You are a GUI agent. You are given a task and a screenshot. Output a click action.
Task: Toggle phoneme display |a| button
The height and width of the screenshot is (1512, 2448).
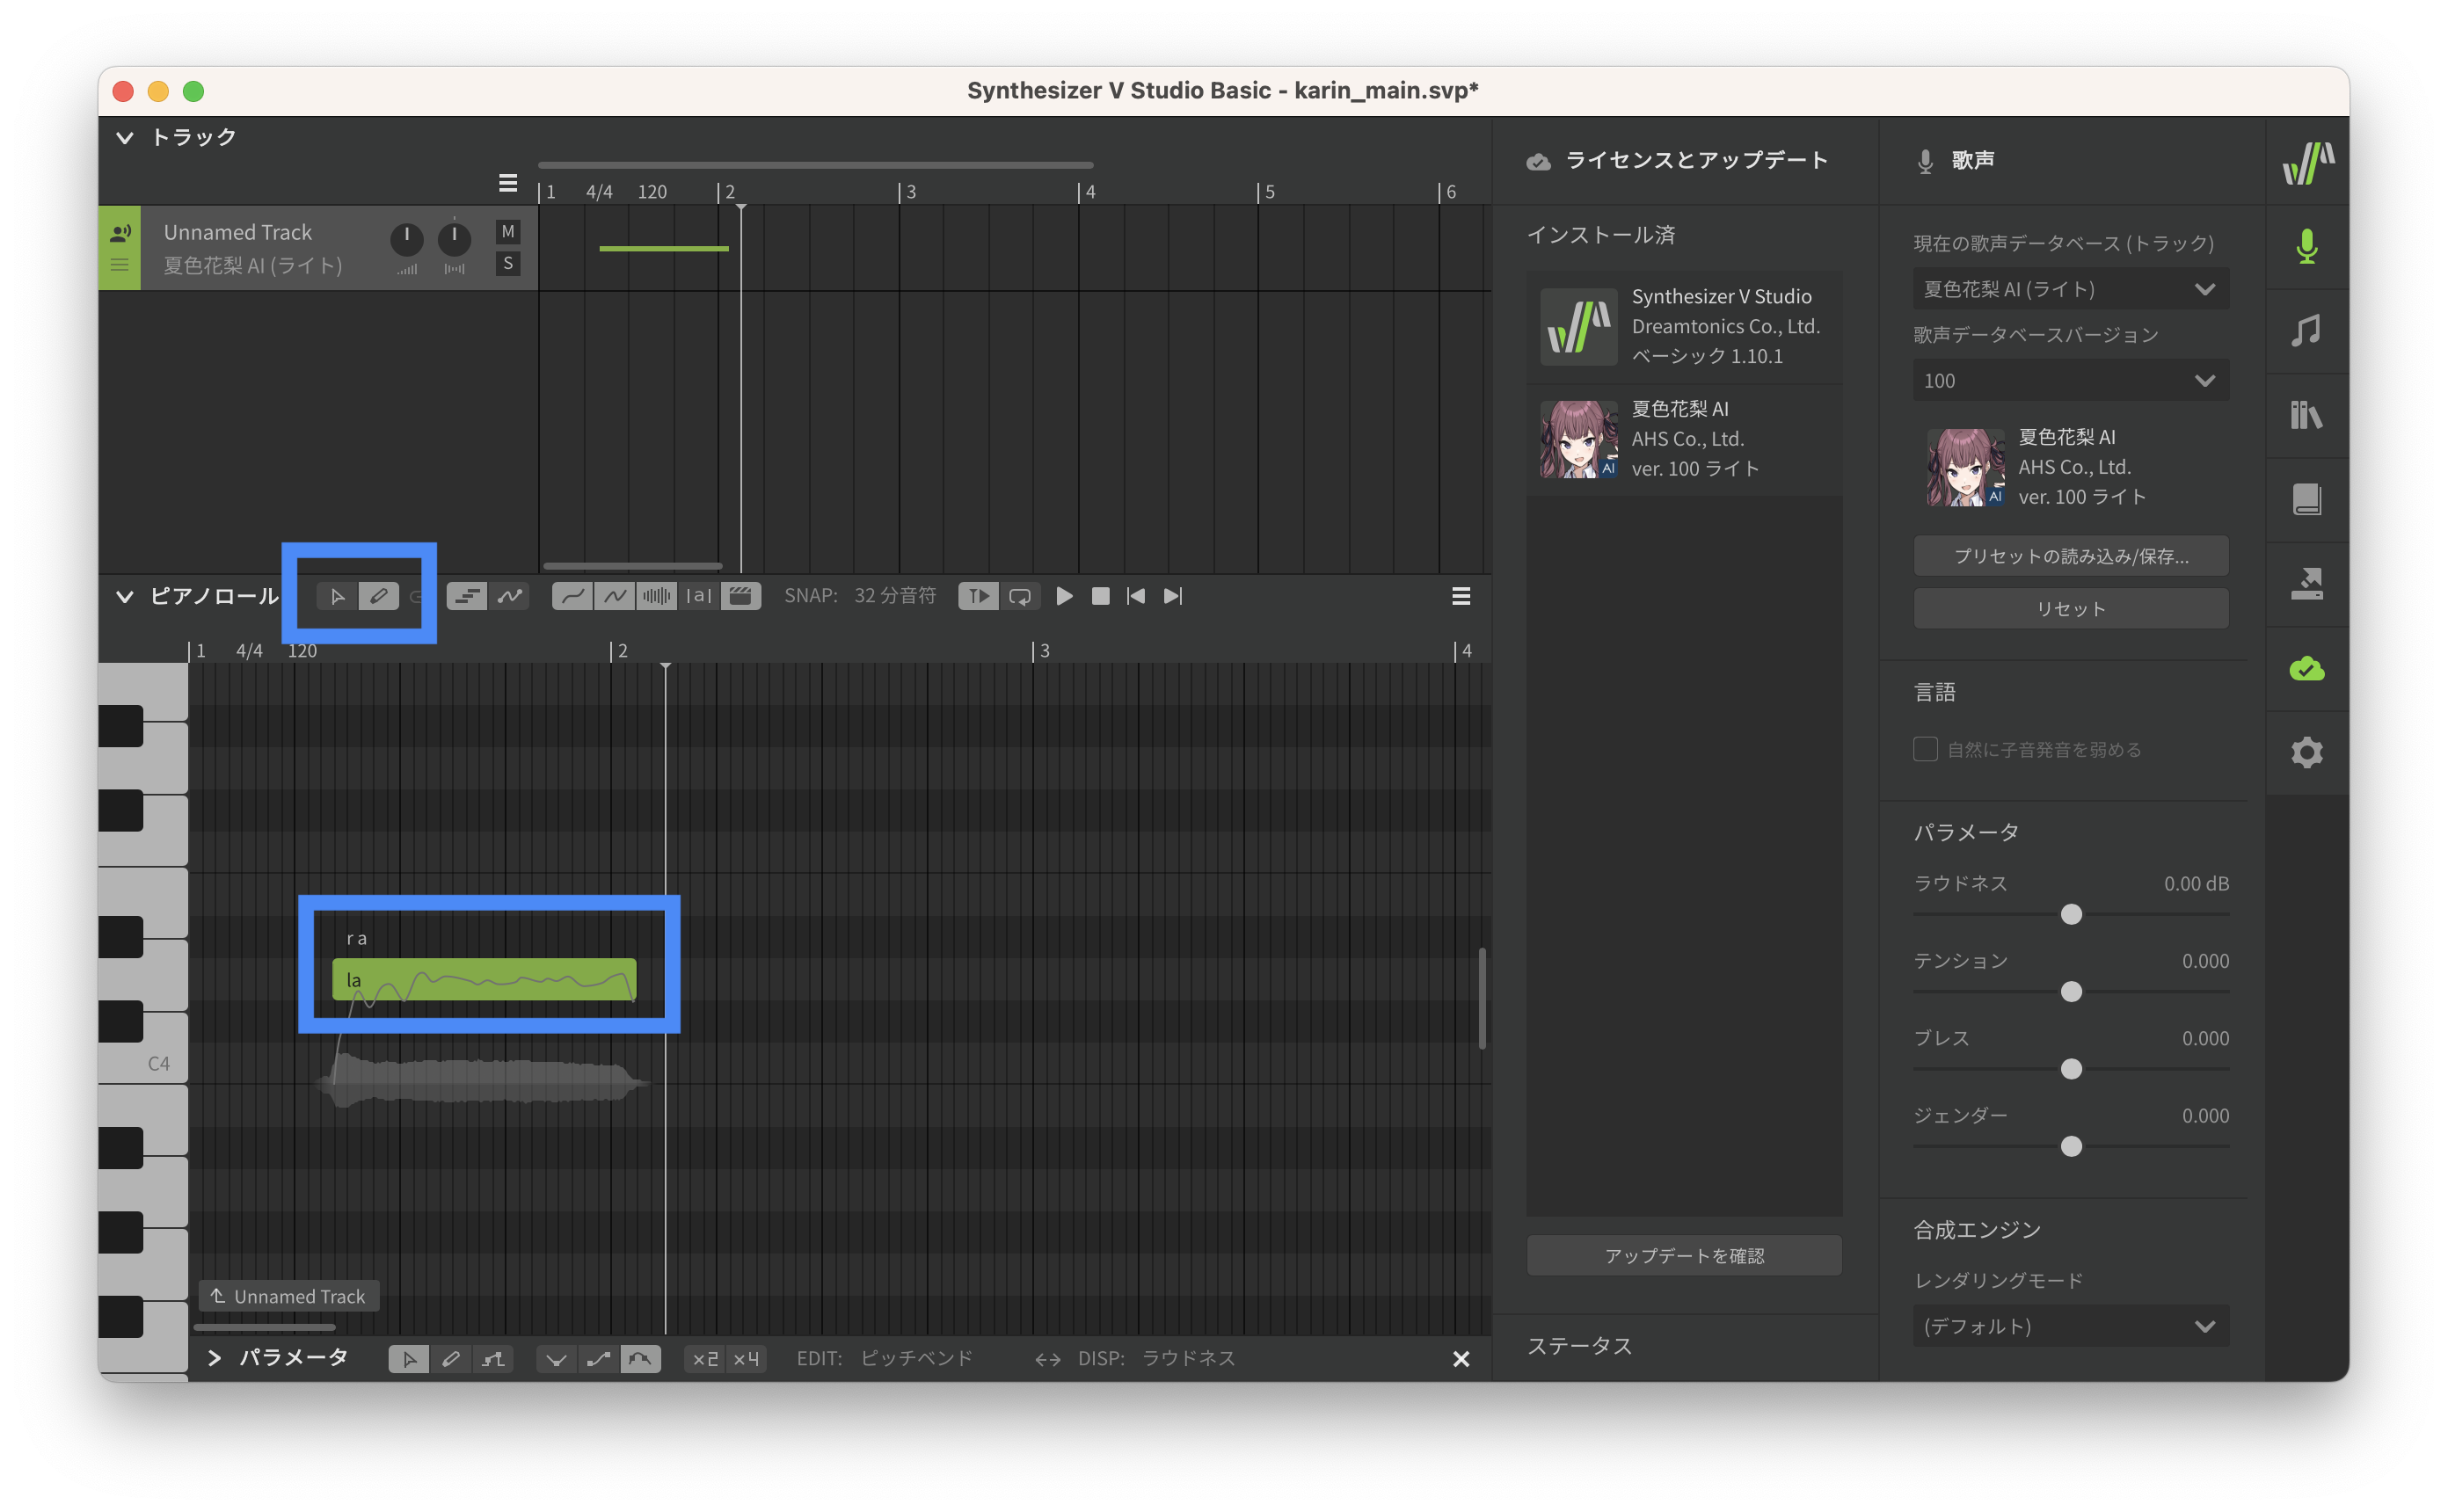pyautogui.click(x=698, y=596)
